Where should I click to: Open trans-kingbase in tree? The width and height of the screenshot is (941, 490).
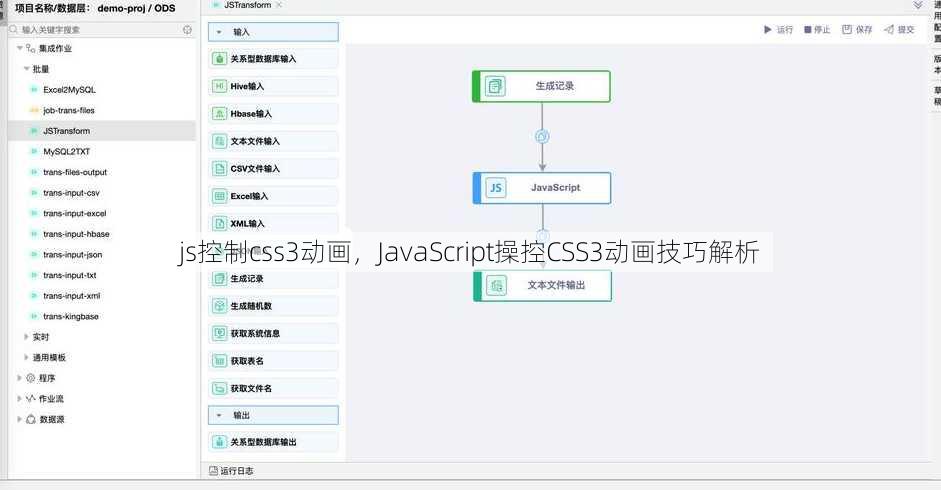click(x=71, y=316)
